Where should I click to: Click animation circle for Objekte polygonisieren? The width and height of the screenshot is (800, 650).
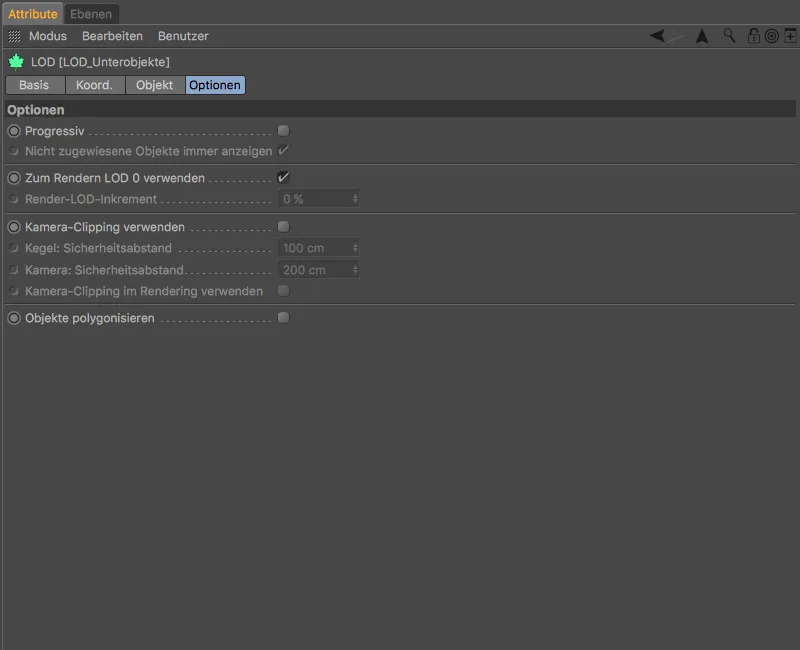pyautogui.click(x=14, y=318)
